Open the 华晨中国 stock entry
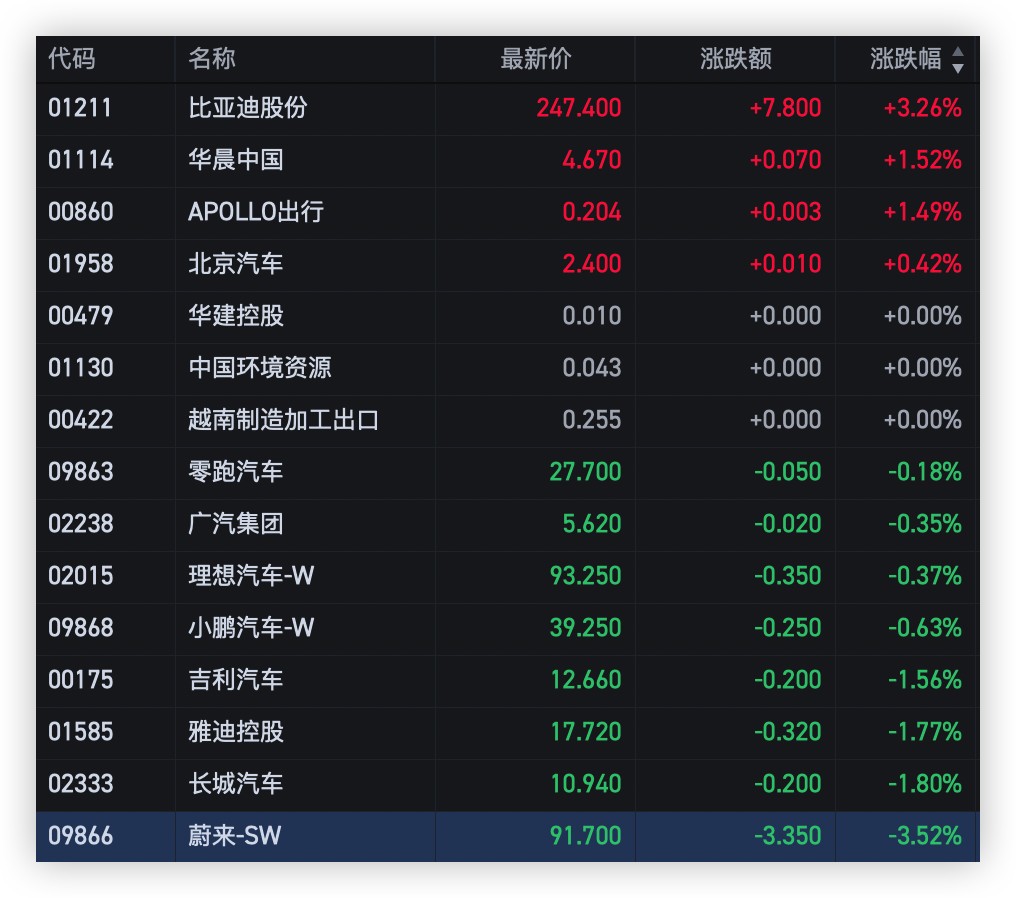Viewport: 1016px width, 898px height. (236, 160)
